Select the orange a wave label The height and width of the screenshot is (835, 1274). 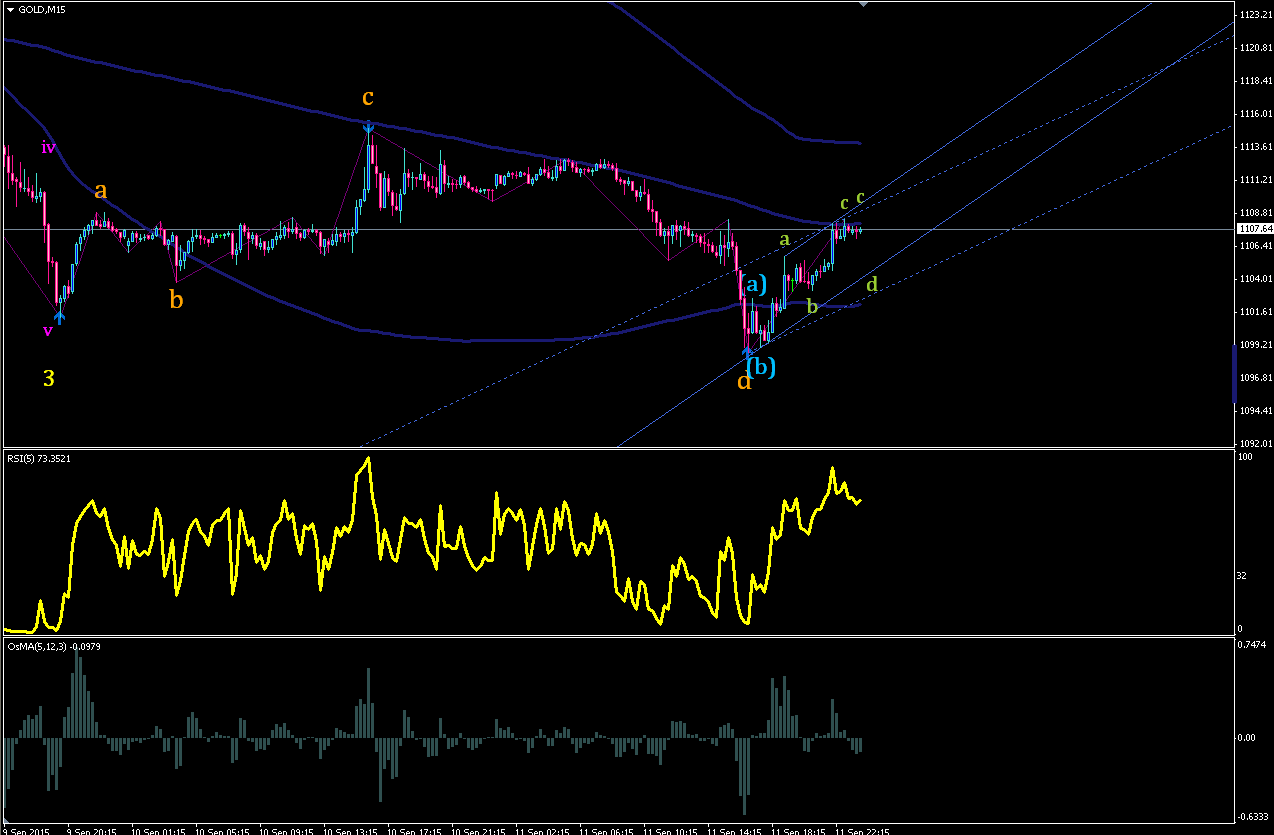pos(101,190)
